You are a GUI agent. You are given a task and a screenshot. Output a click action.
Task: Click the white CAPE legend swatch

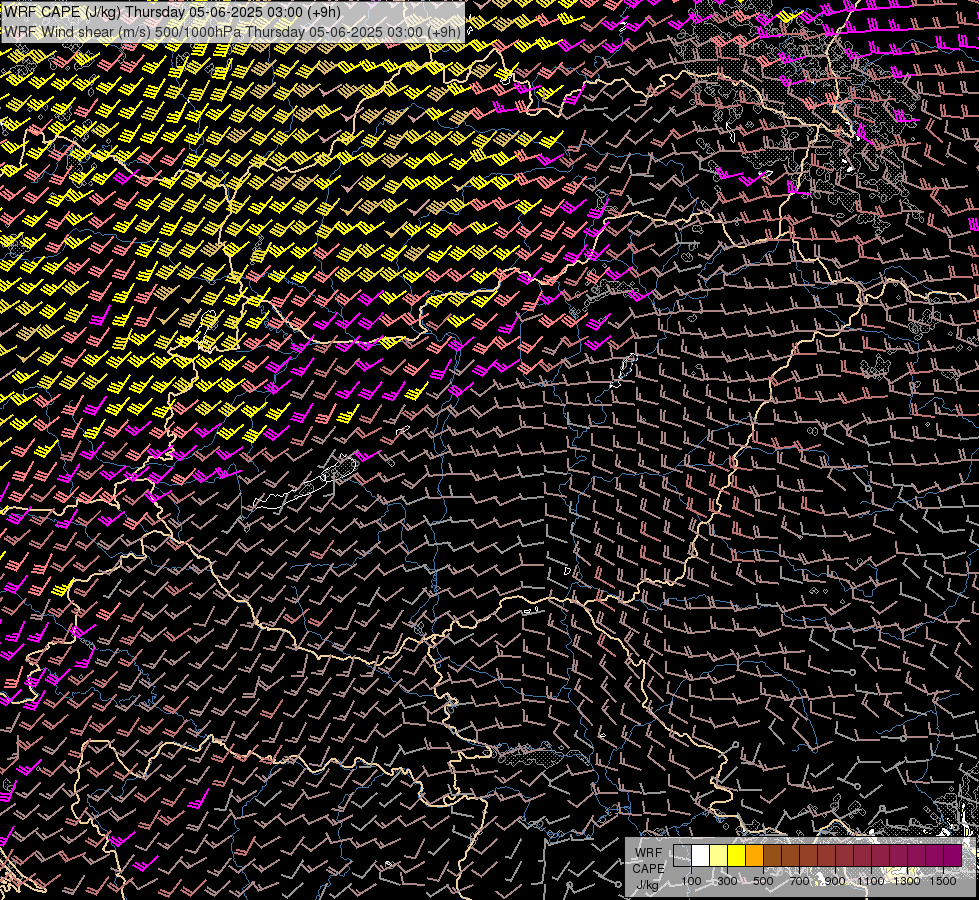[x=701, y=856]
